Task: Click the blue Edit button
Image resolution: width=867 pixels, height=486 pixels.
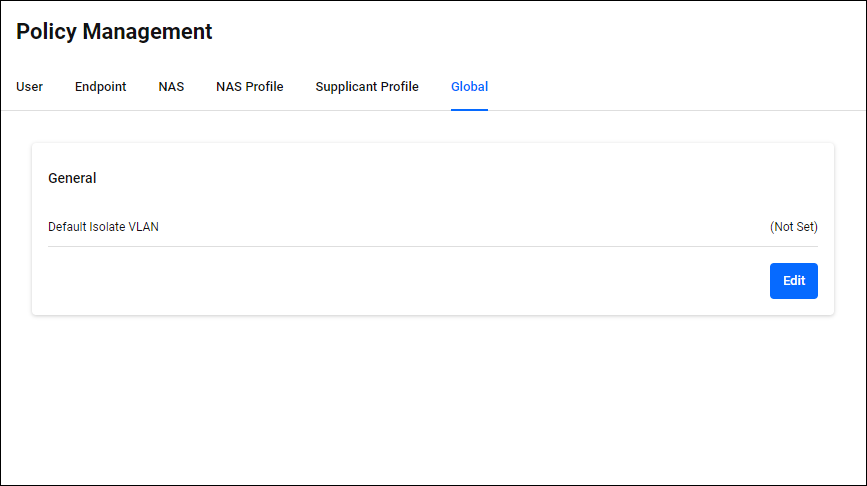Action: tap(793, 281)
